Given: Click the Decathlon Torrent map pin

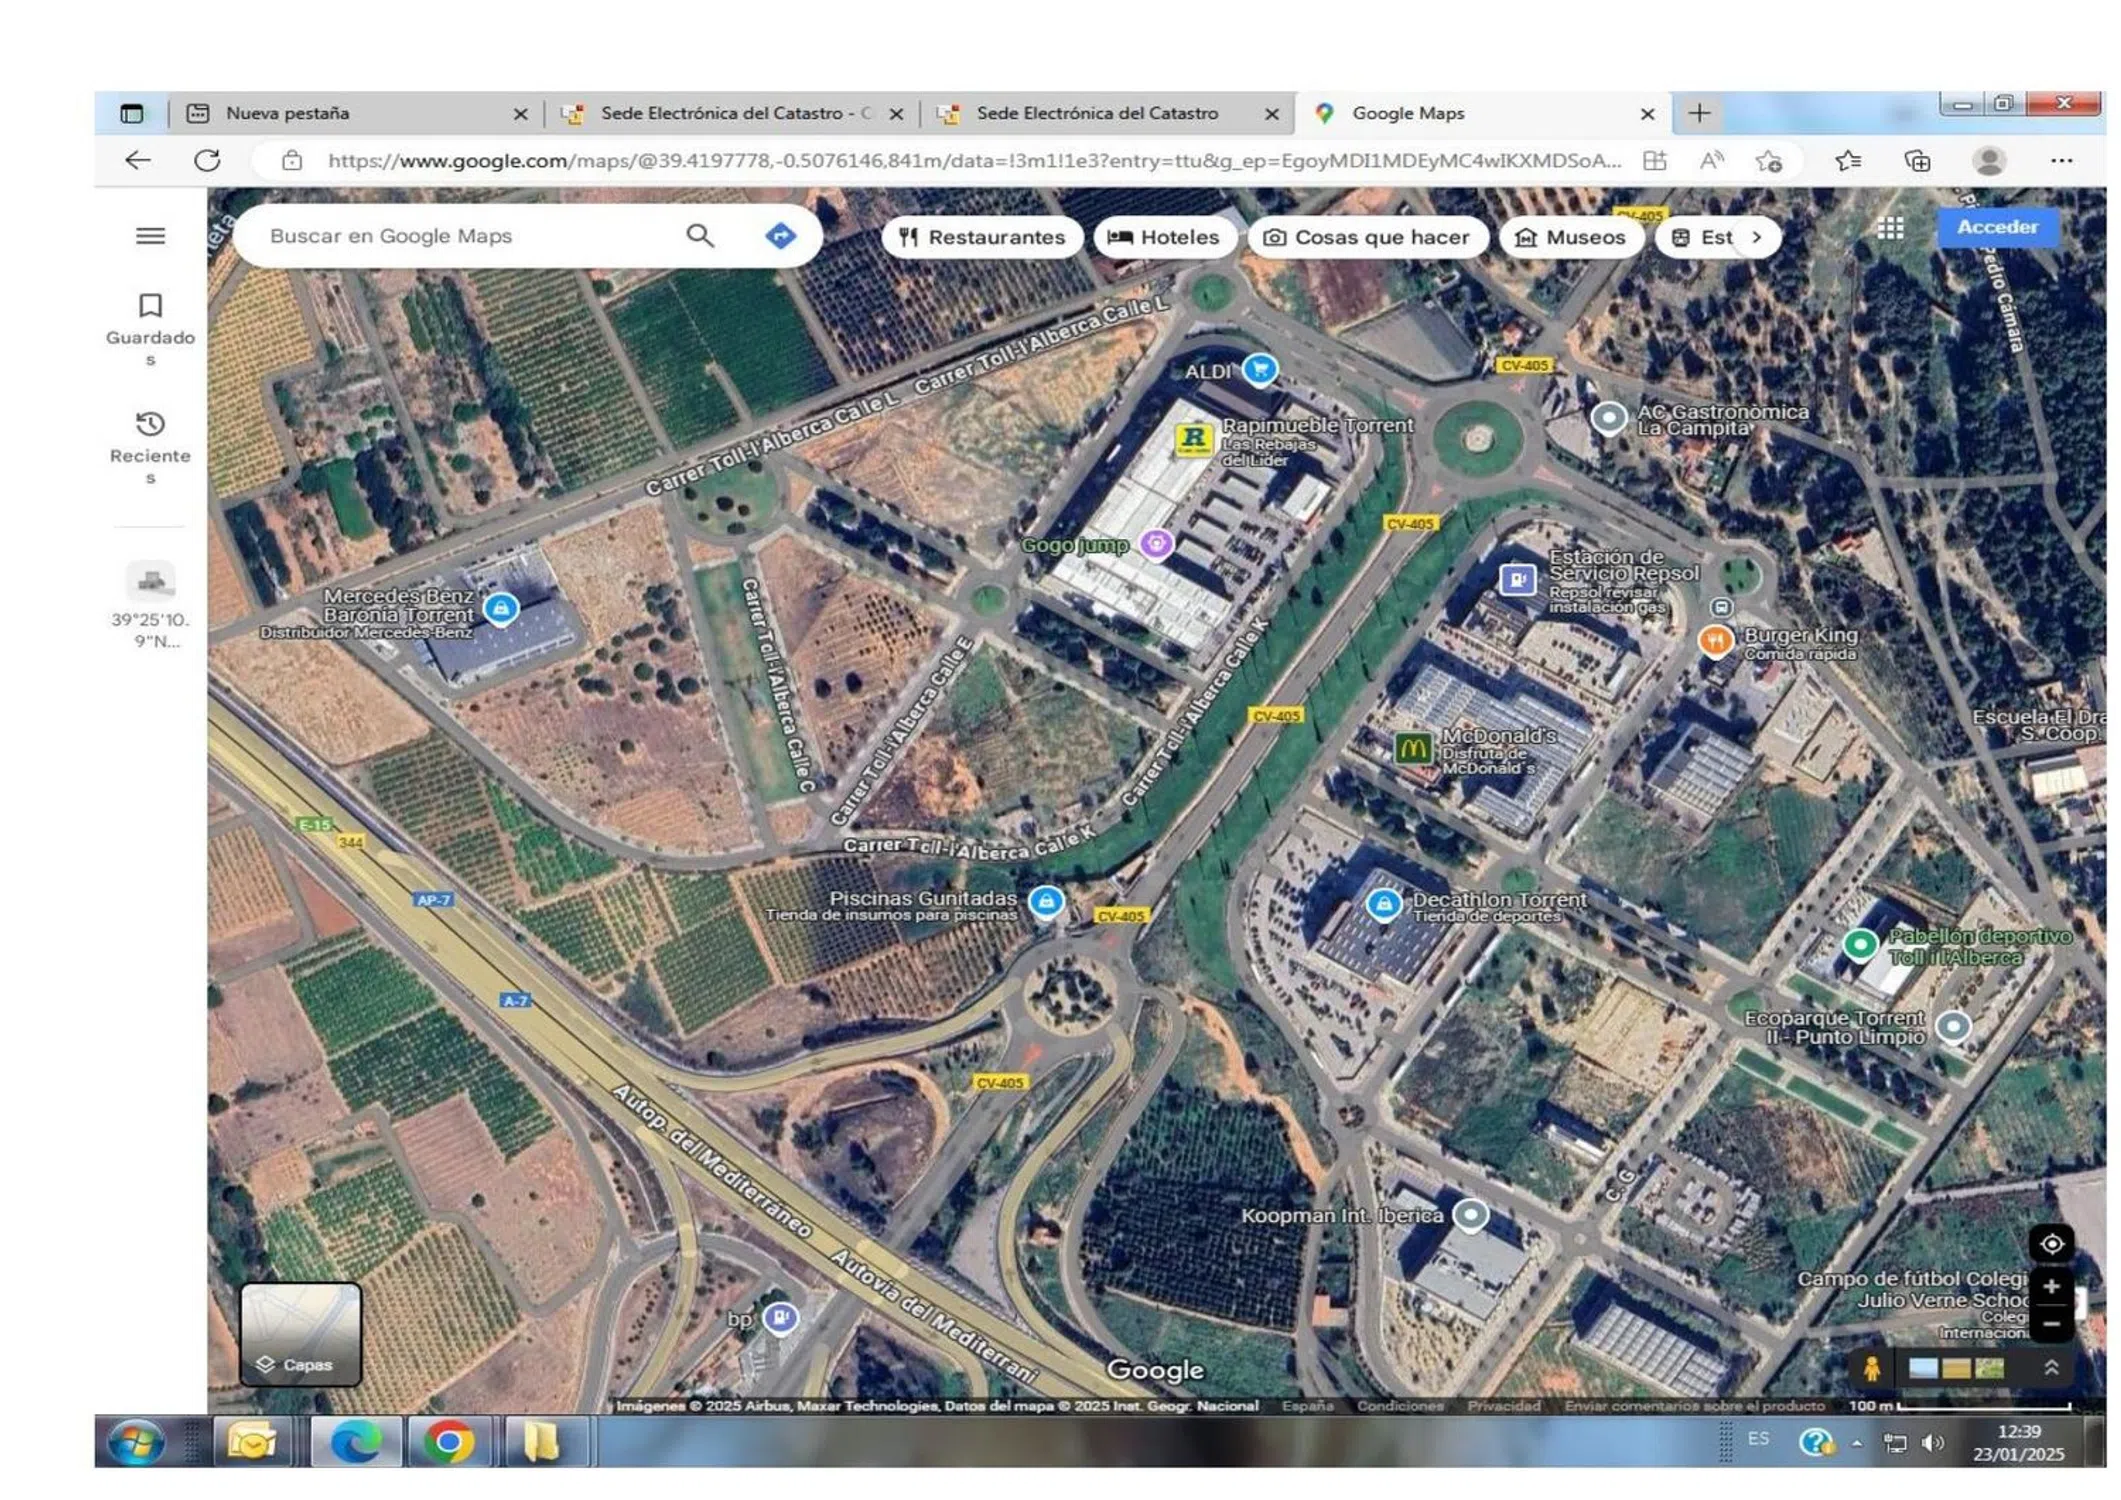Looking at the screenshot, I should pyautogui.click(x=1383, y=905).
